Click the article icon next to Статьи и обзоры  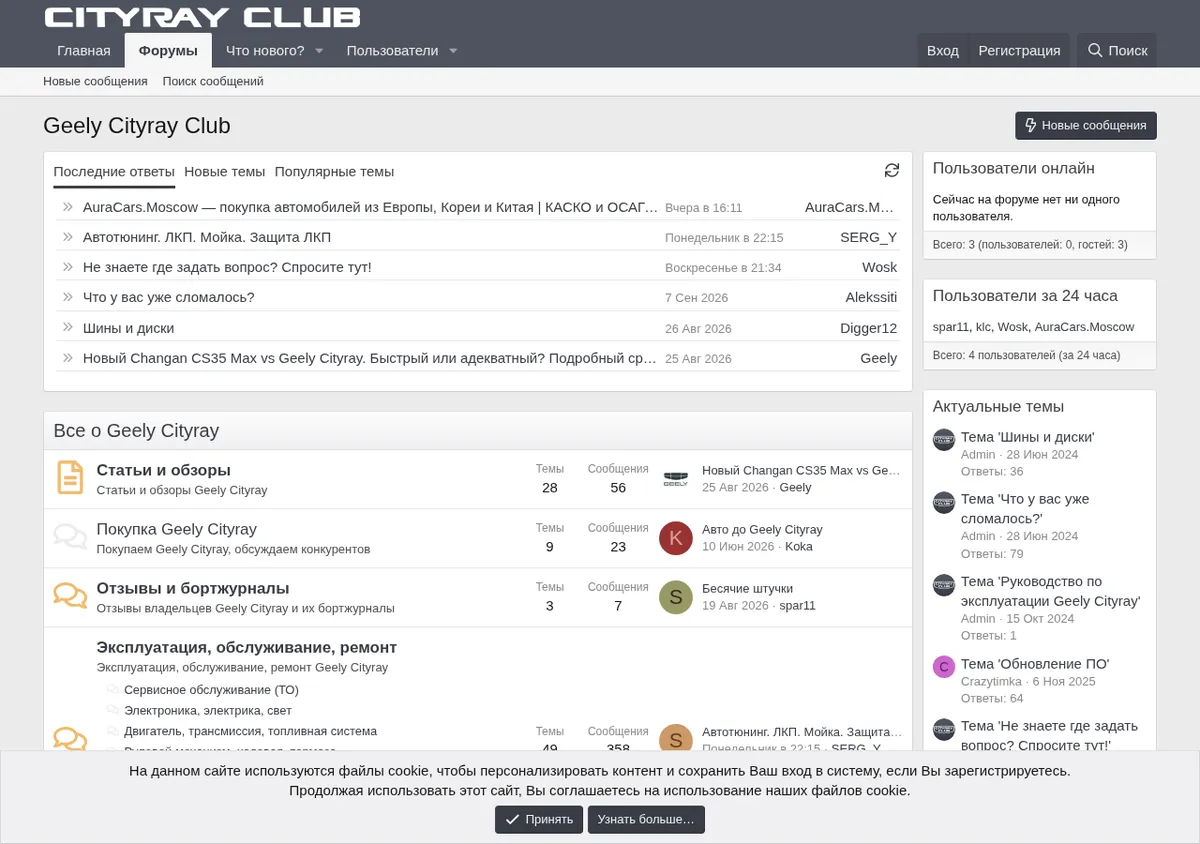pos(70,478)
